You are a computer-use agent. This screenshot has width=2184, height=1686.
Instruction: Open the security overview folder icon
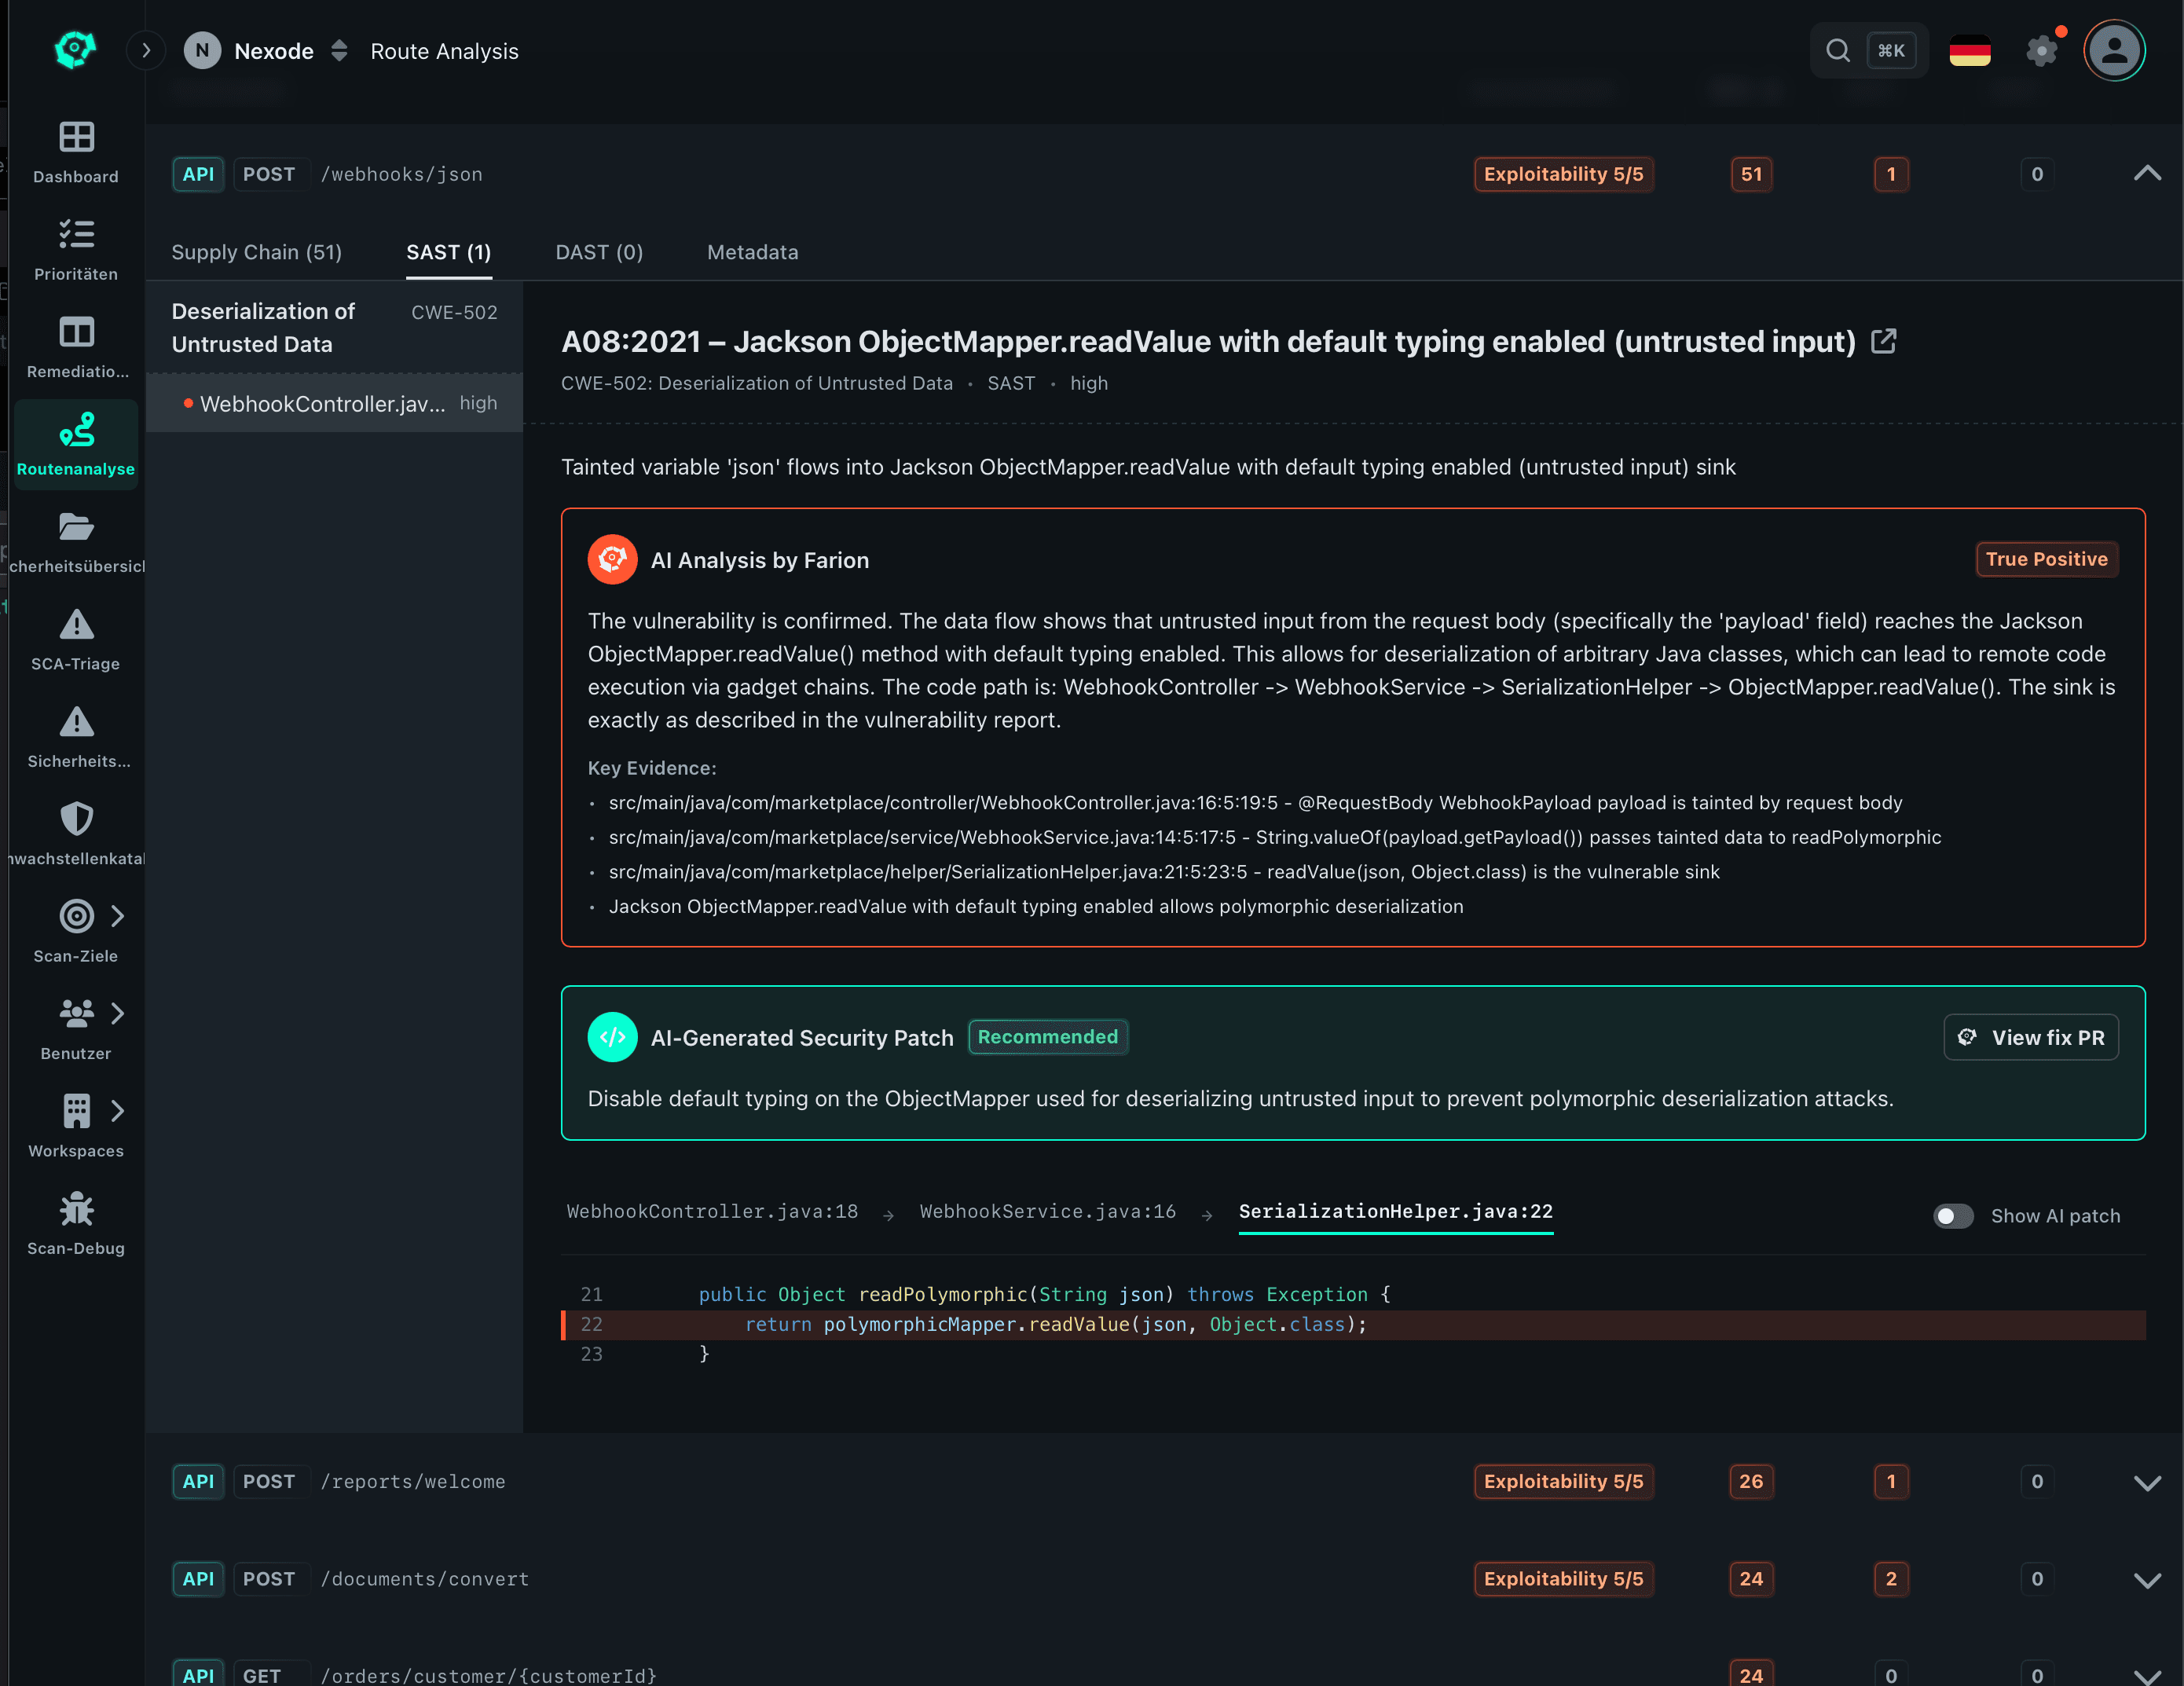pos(76,526)
